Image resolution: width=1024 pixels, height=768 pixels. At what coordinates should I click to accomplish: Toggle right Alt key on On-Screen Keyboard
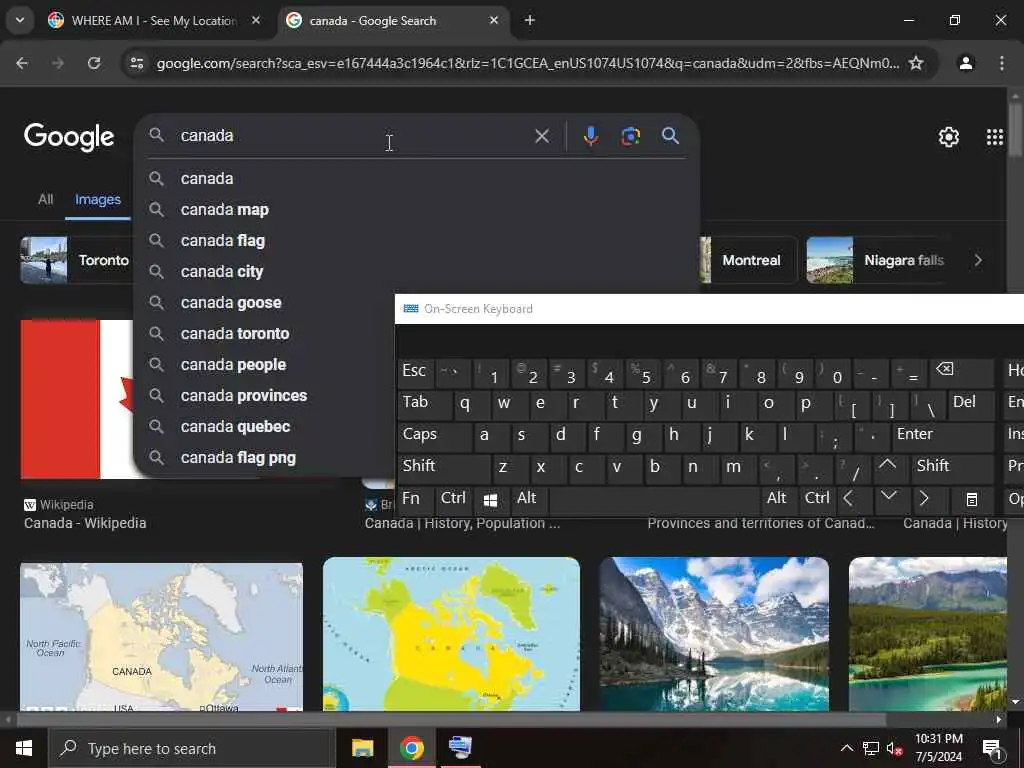[776, 500]
